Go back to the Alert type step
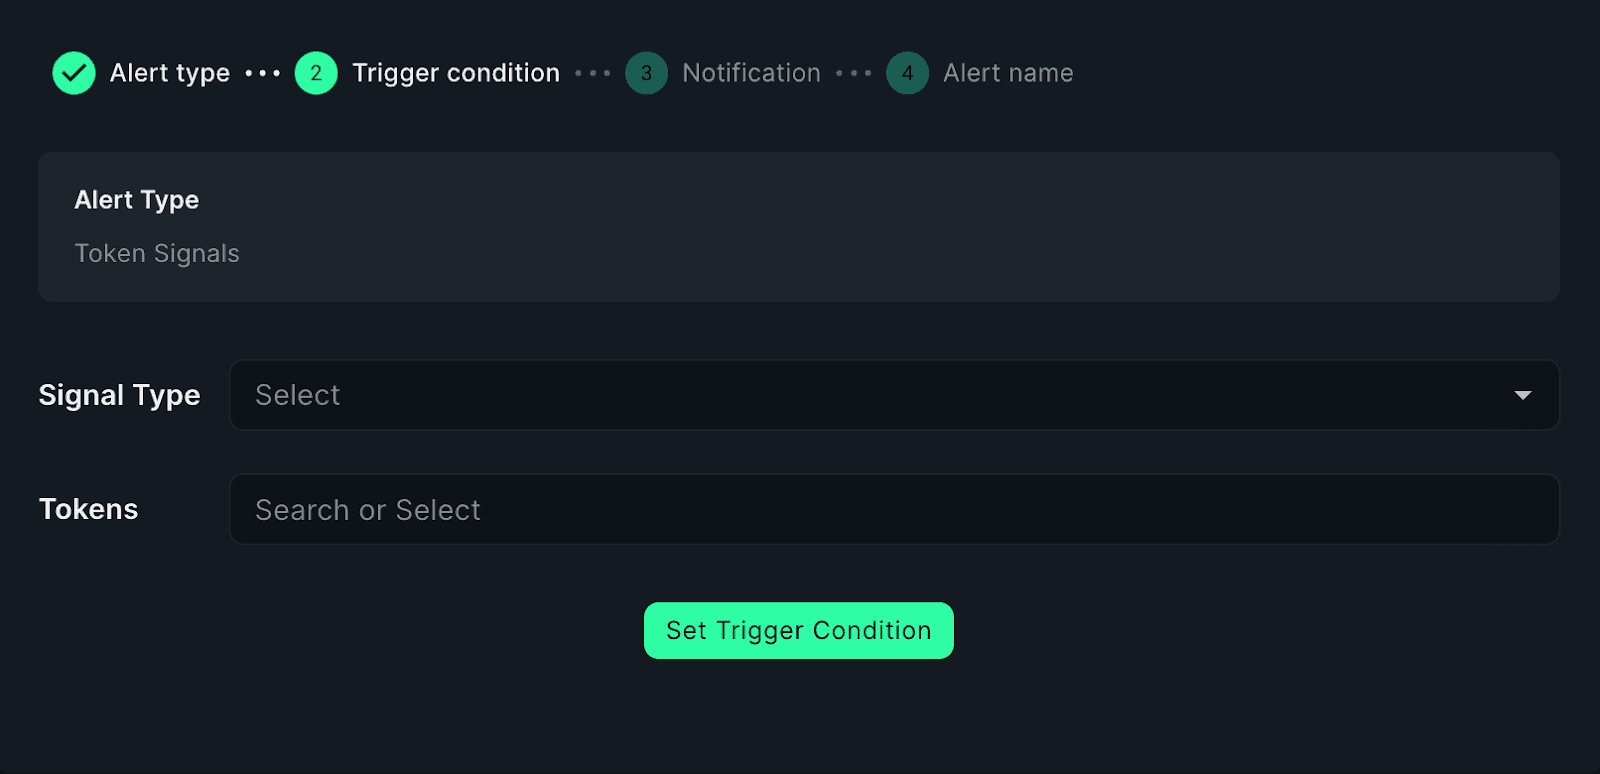The height and width of the screenshot is (774, 1600). click(169, 73)
